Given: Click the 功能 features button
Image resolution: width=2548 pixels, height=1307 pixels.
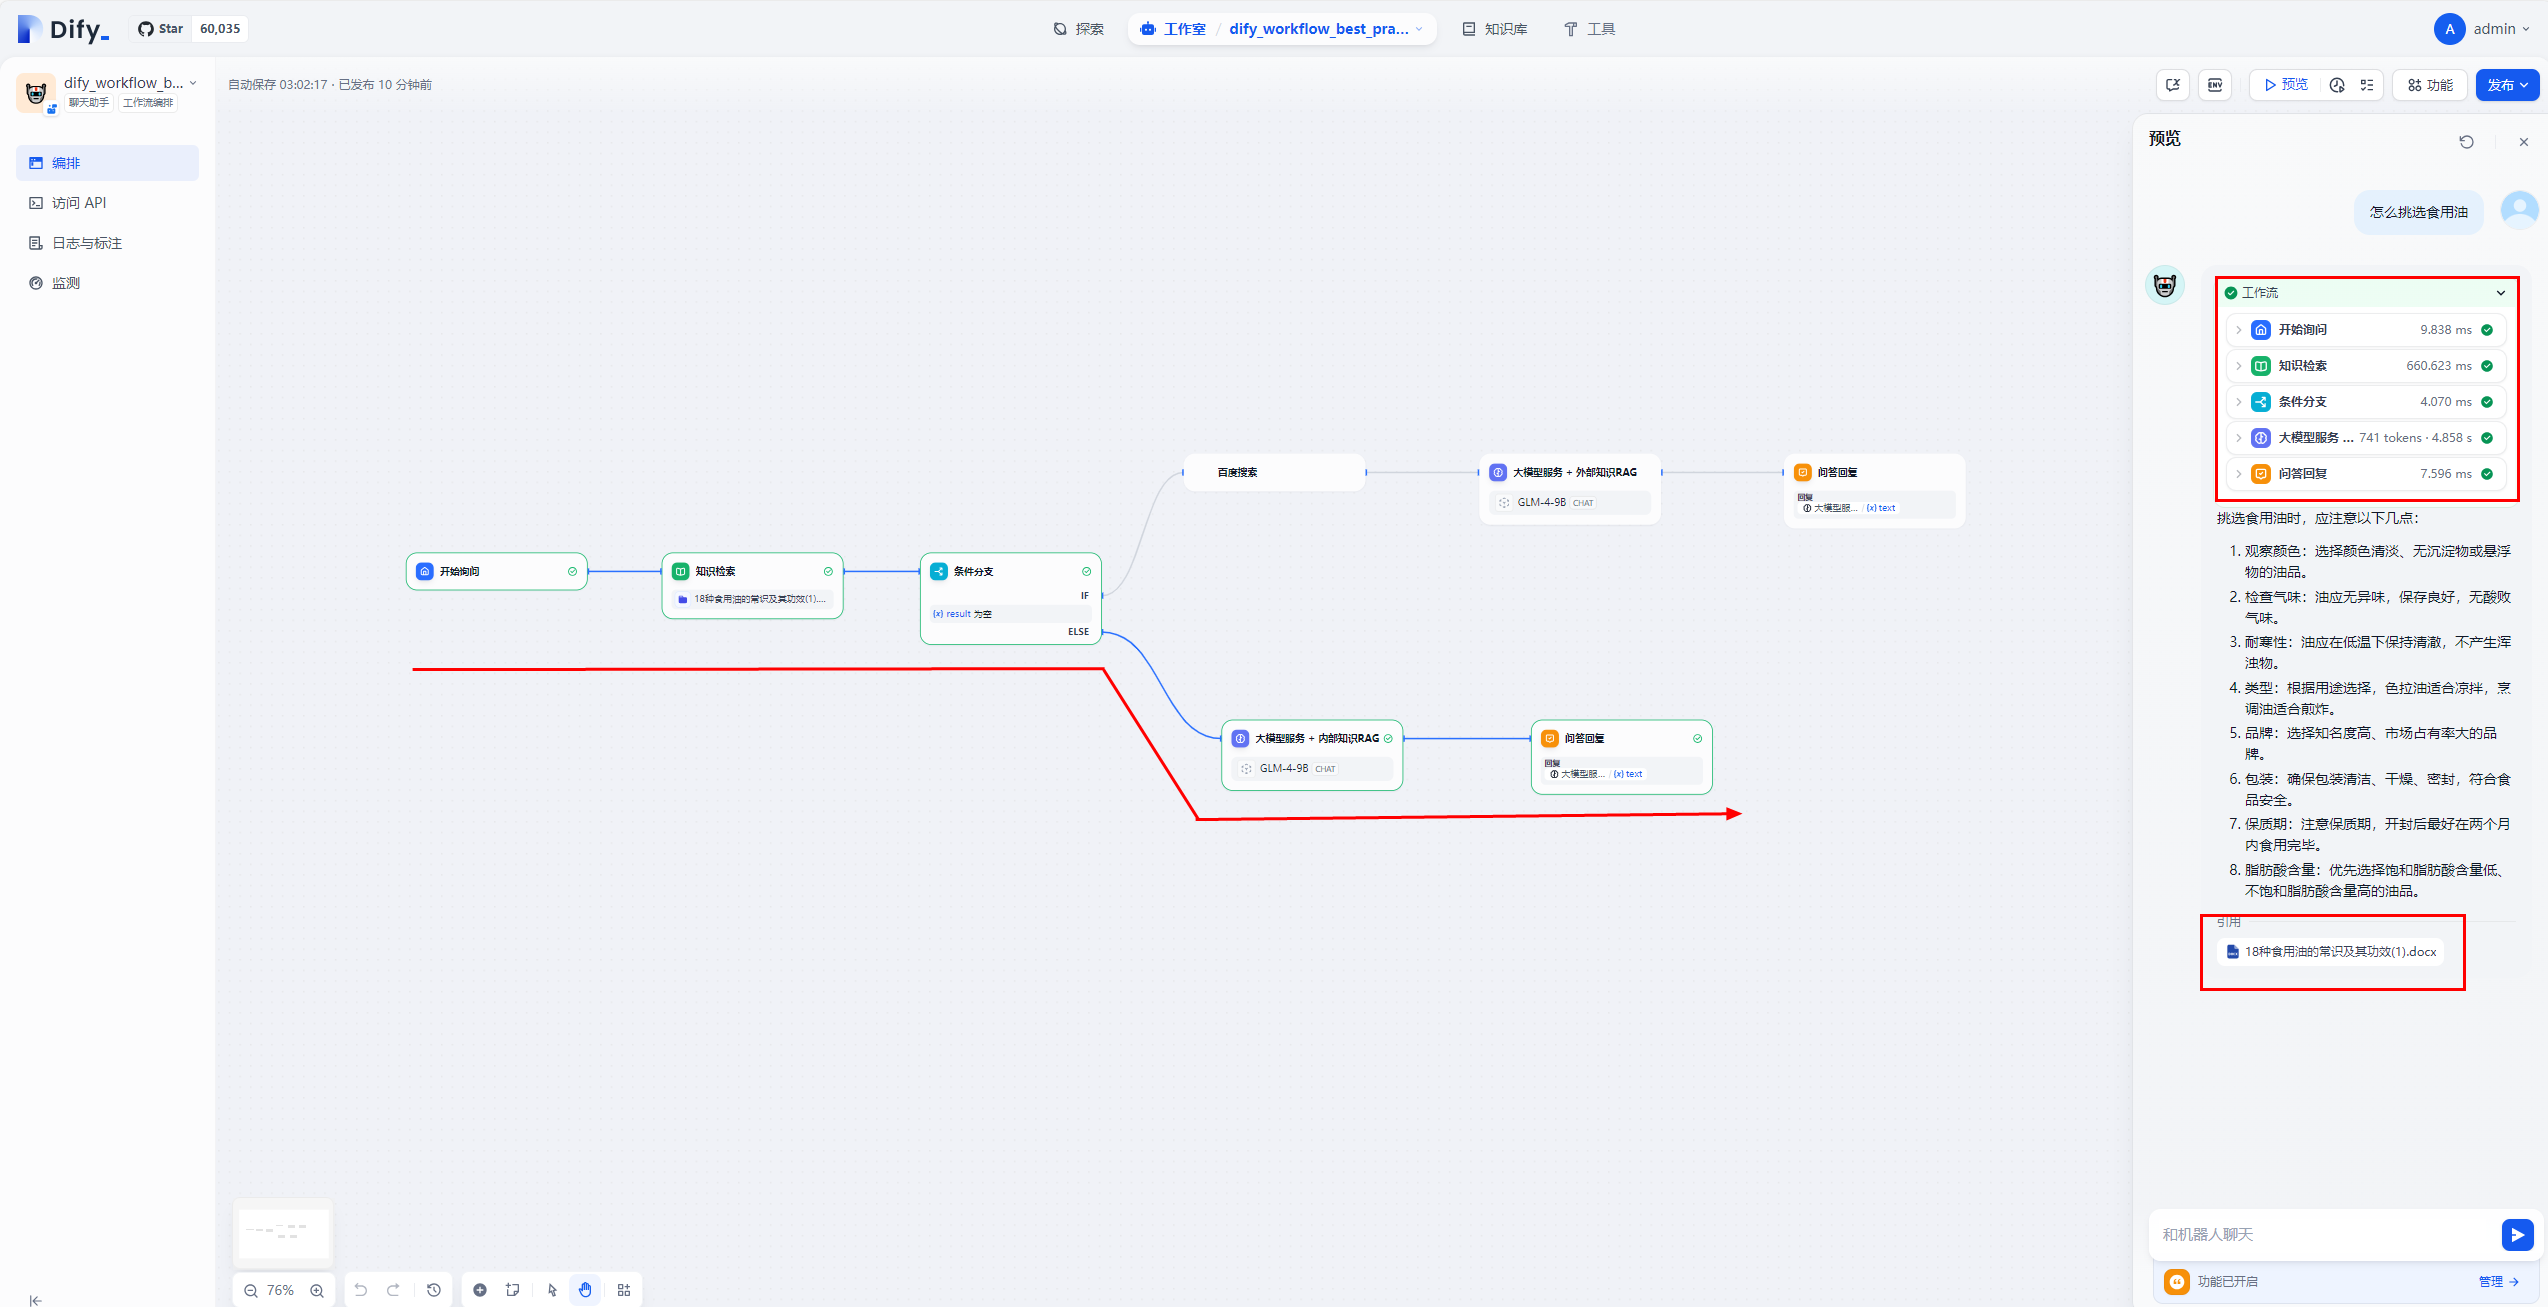Looking at the screenshot, I should (2429, 85).
